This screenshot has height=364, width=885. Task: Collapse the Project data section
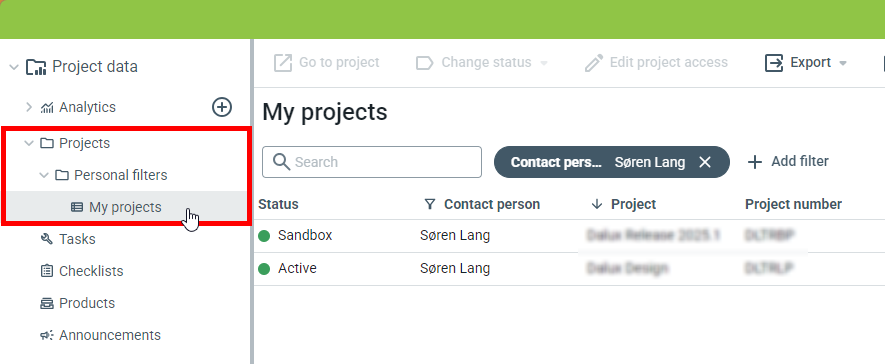point(14,67)
